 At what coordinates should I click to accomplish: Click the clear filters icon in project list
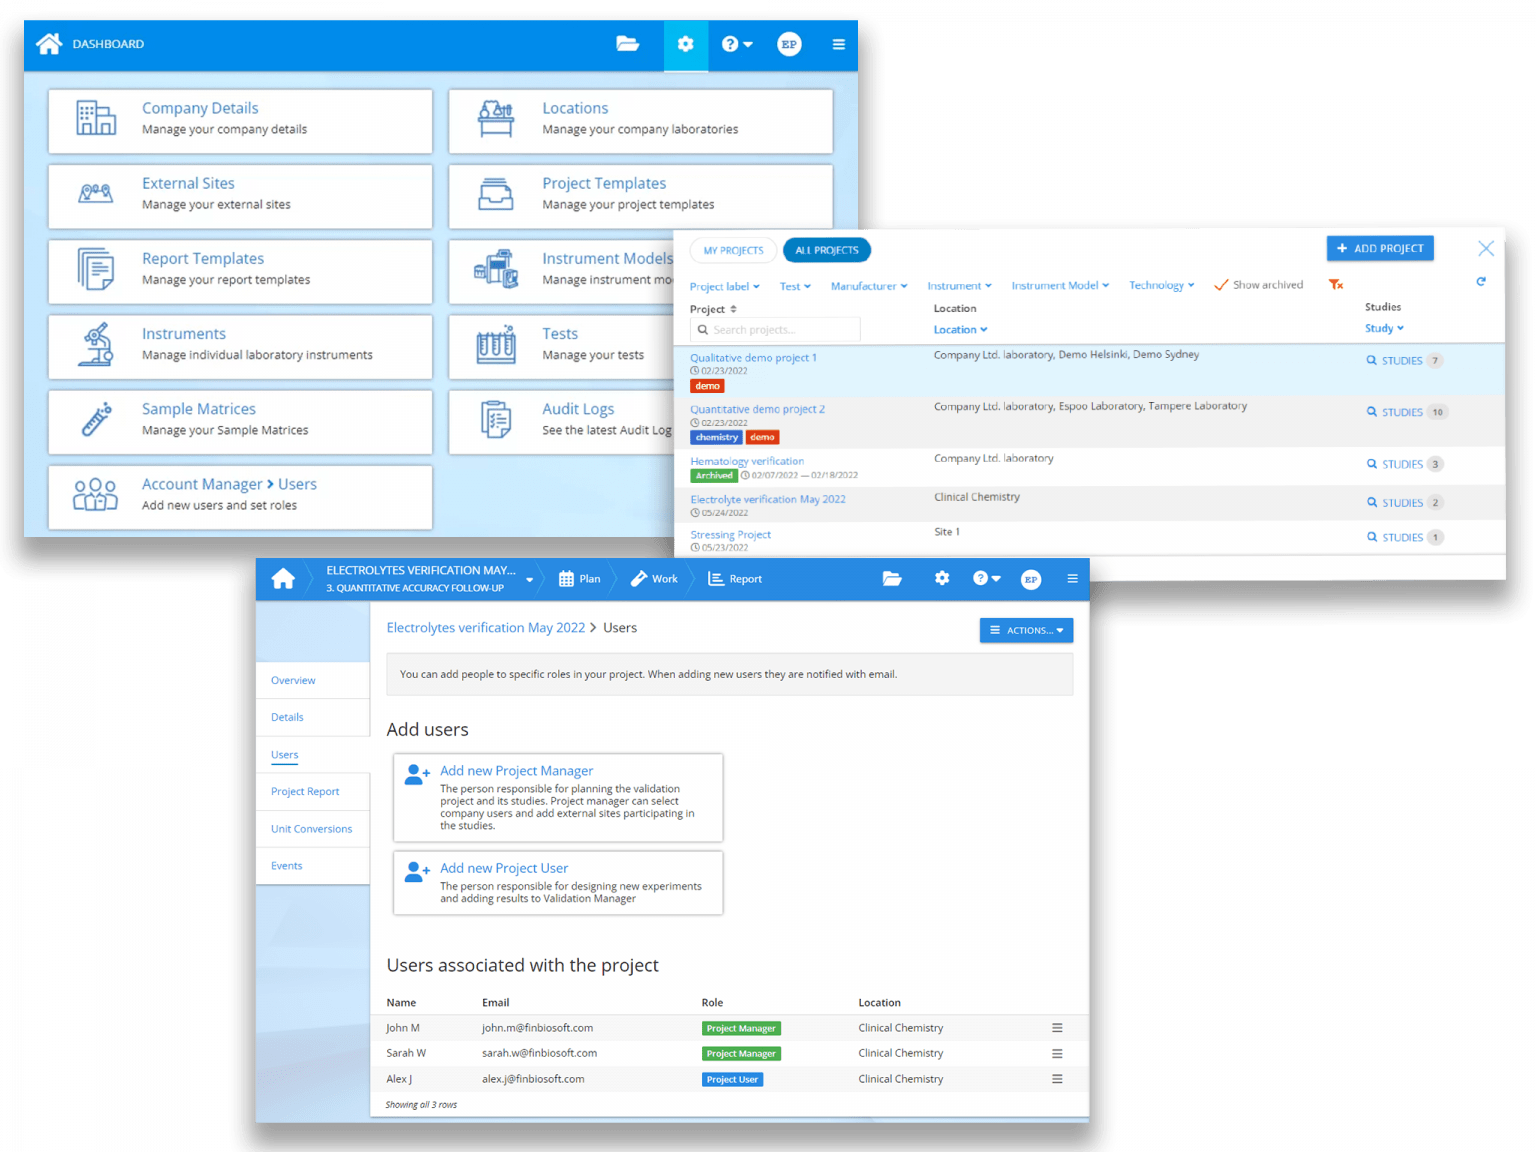(1336, 284)
